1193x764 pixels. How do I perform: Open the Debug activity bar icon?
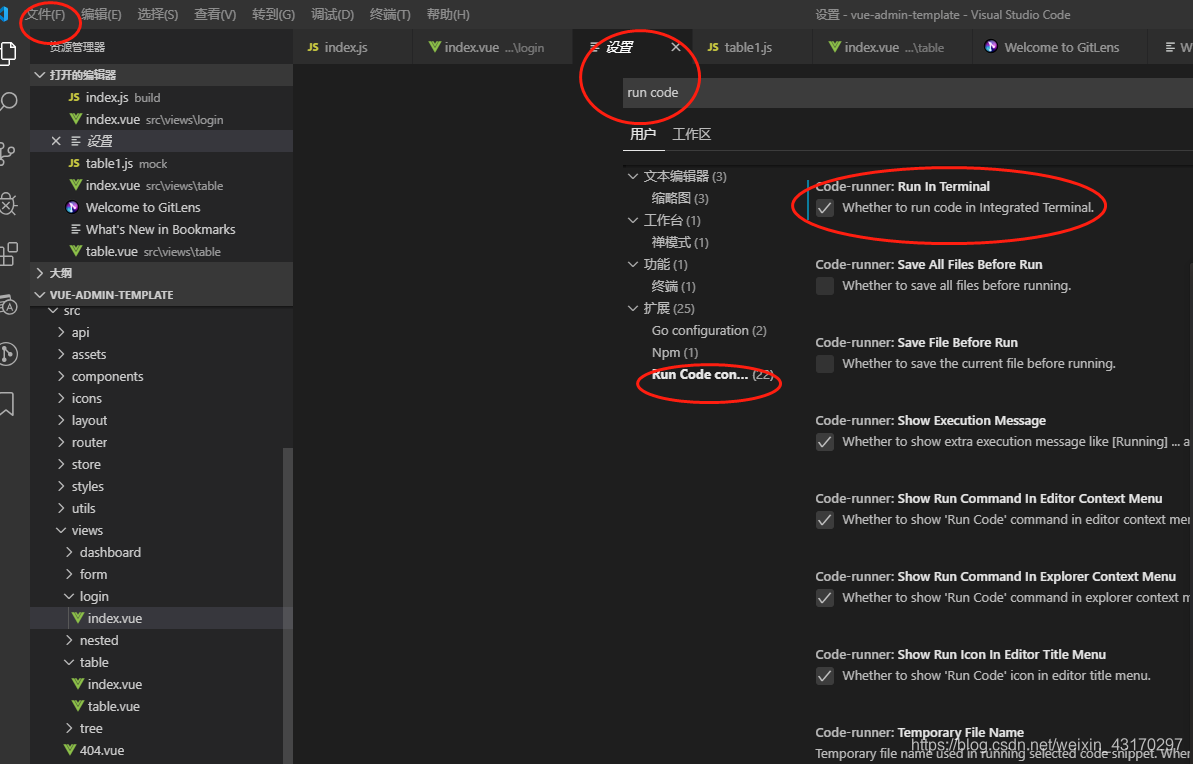(x=7, y=203)
